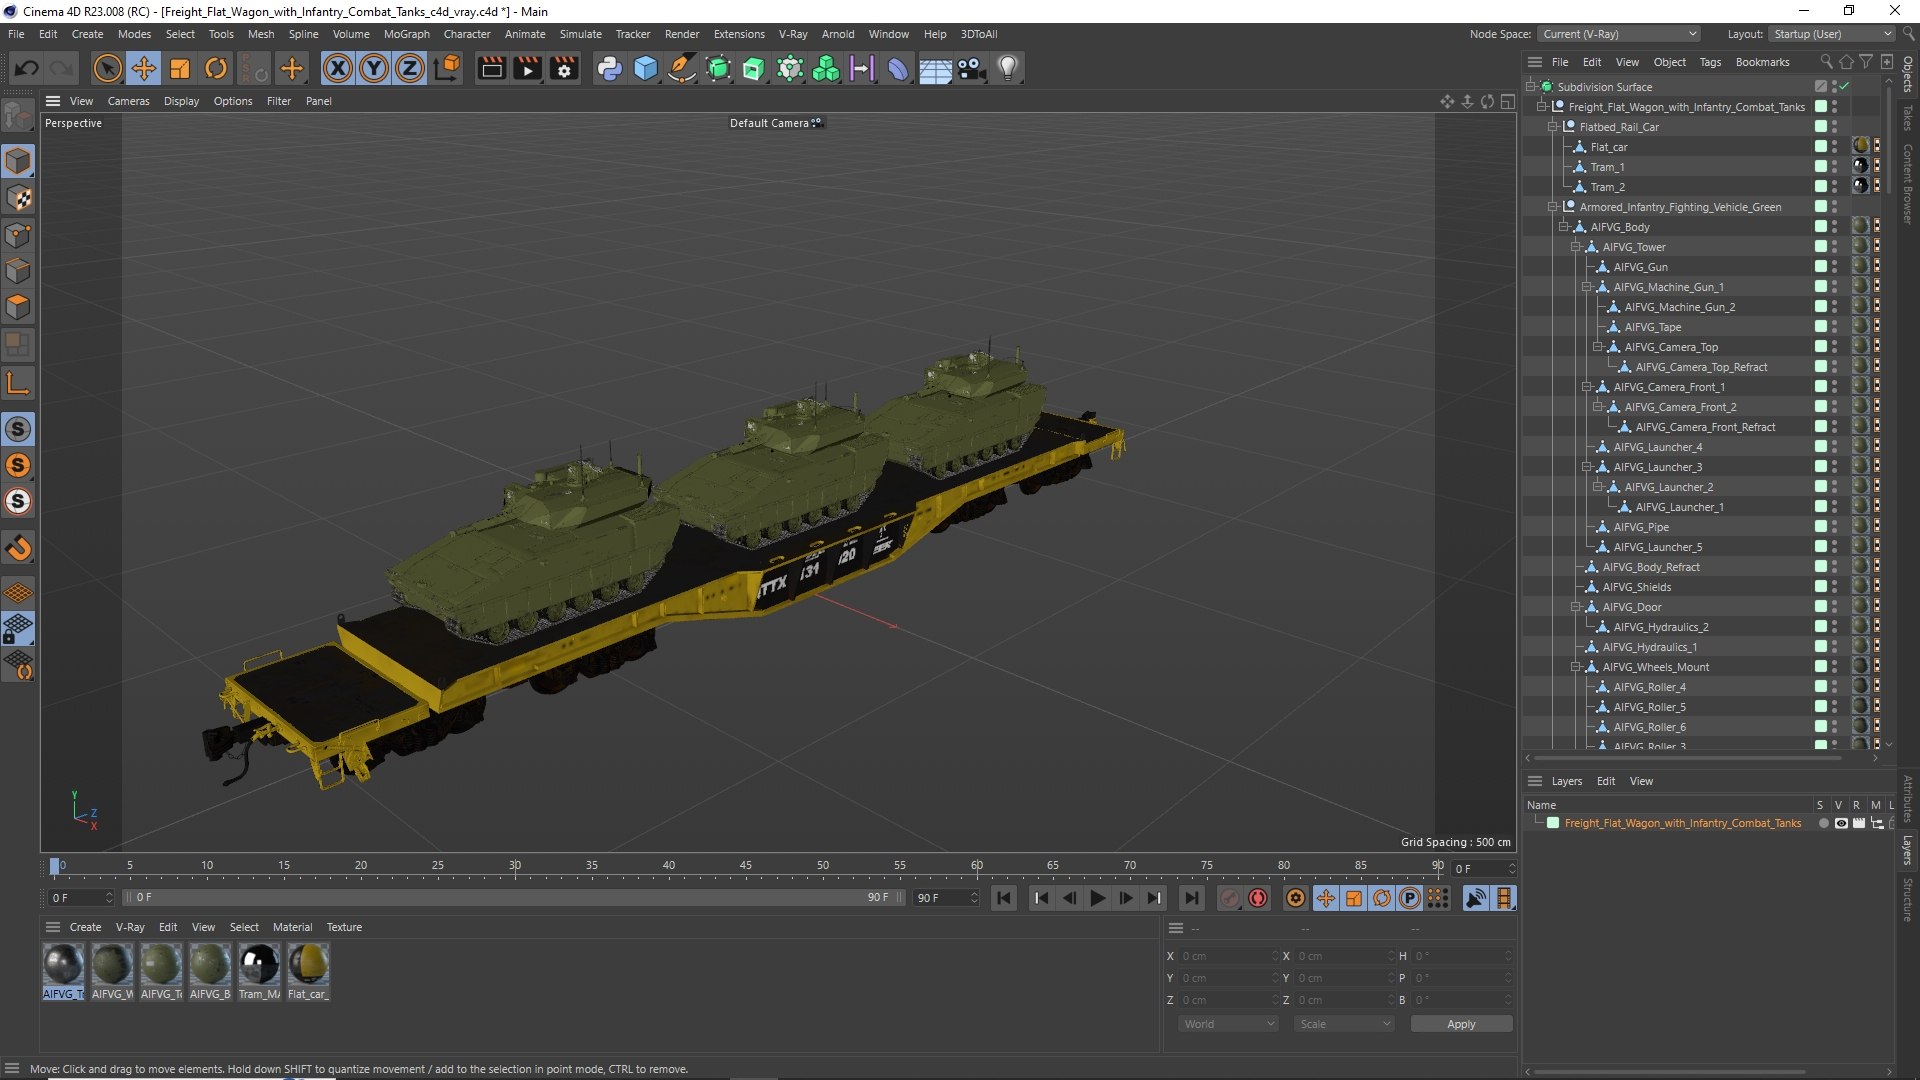Image resolution: width=1920 pixels, height=1080 pixels.
Task: Open the V-Ray menu
Action: point(793,34)
